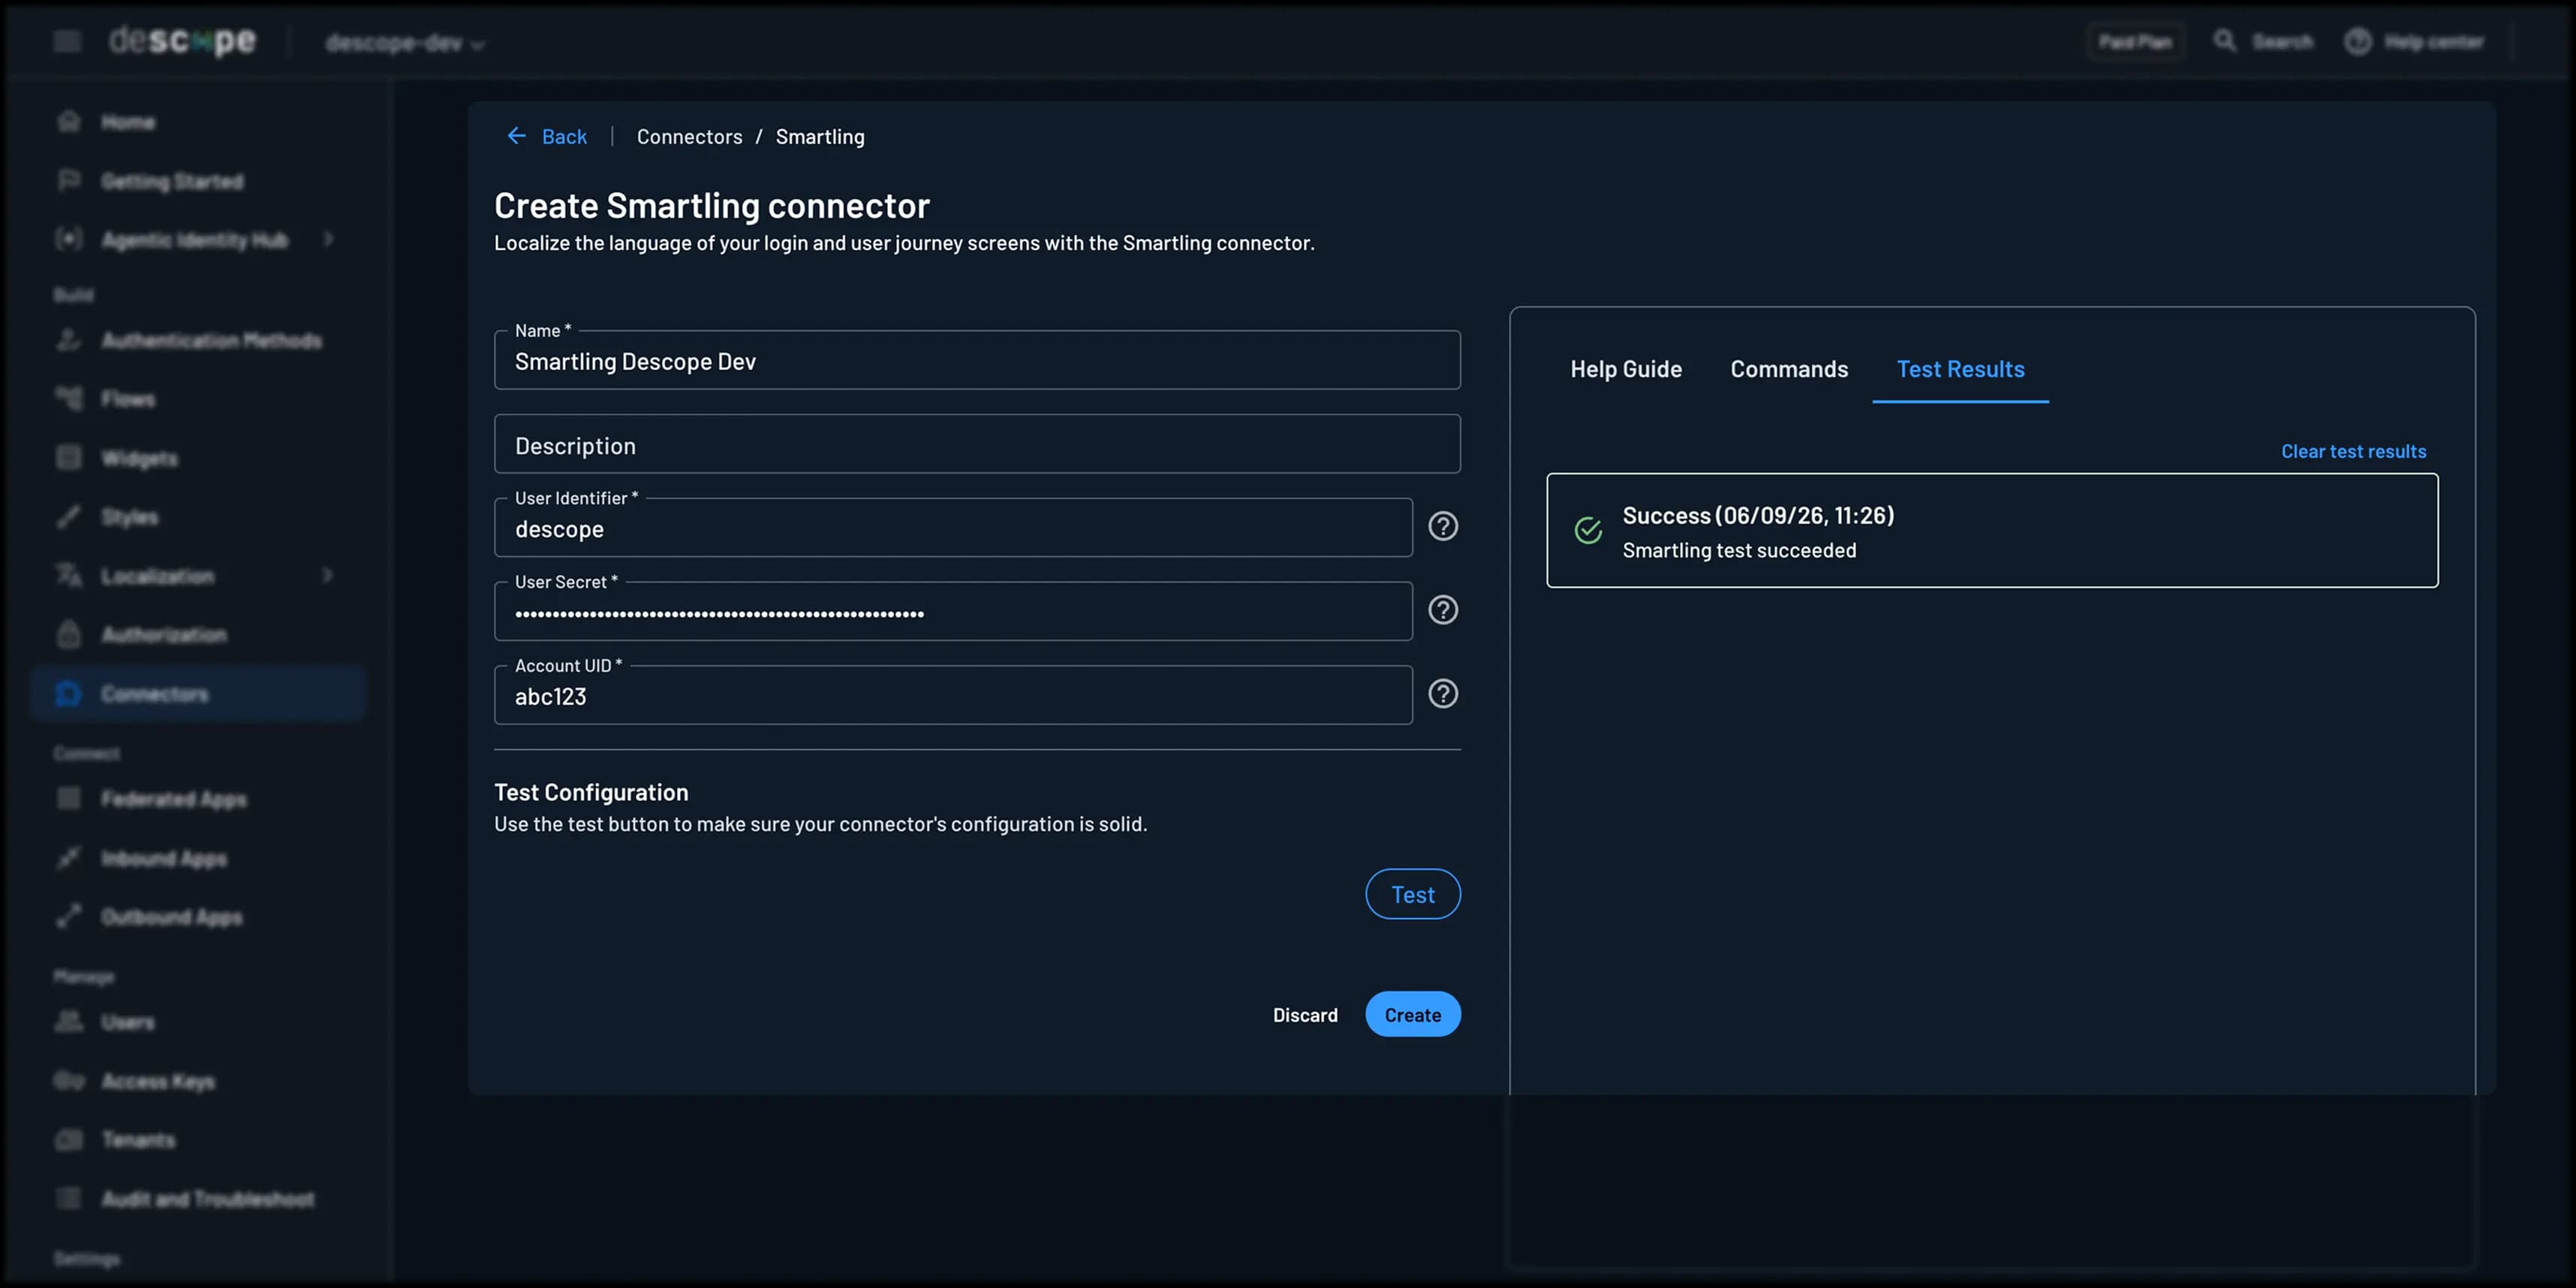The height and width of the screenshot is (1288, 2576).
Task: Click the Authorization lock icon
Action: point(68,635)
